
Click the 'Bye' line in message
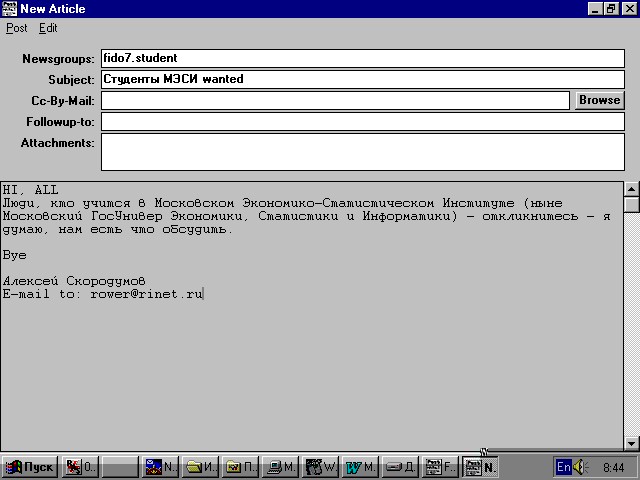pos(15,255)
